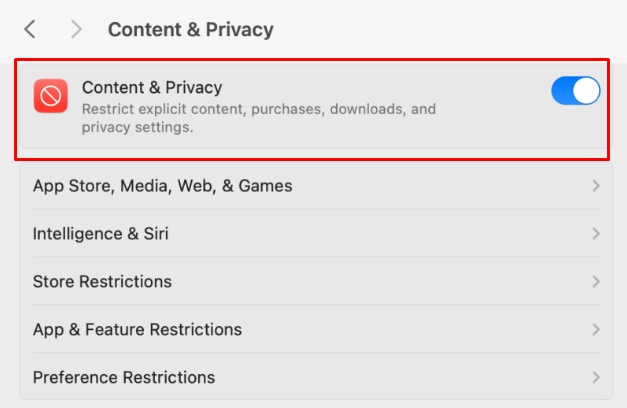
Task: Select the Store Restrictions label
Action: [x=102, y=282]
